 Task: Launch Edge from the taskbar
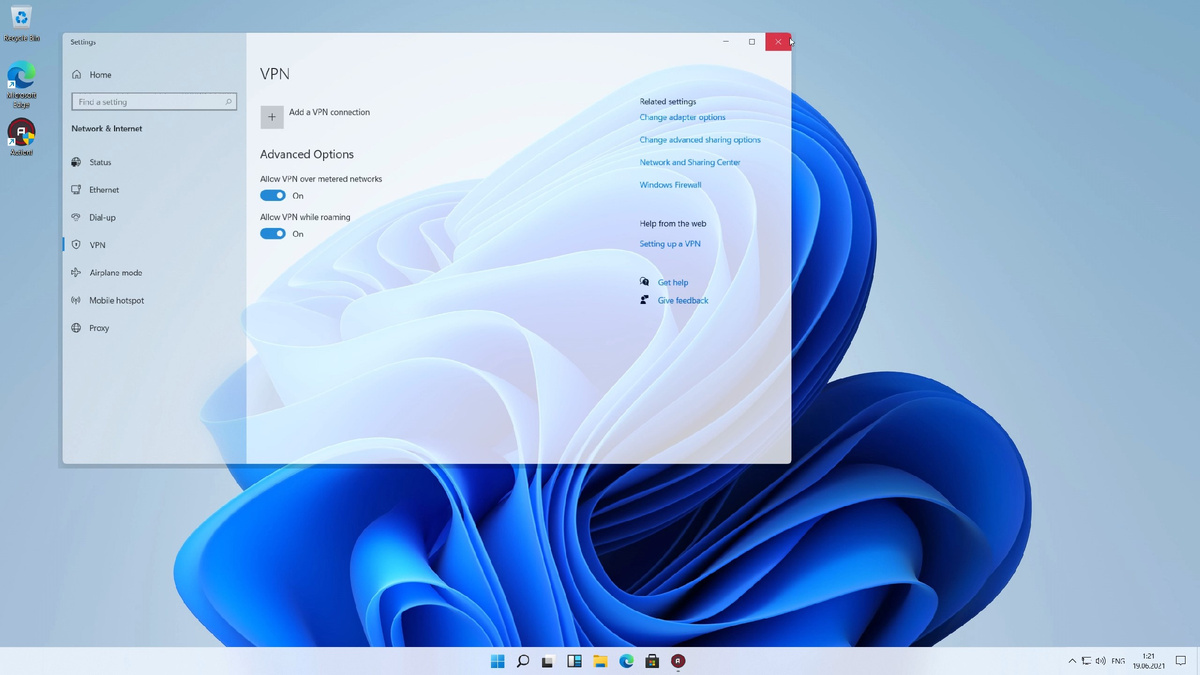pos(626,661)
